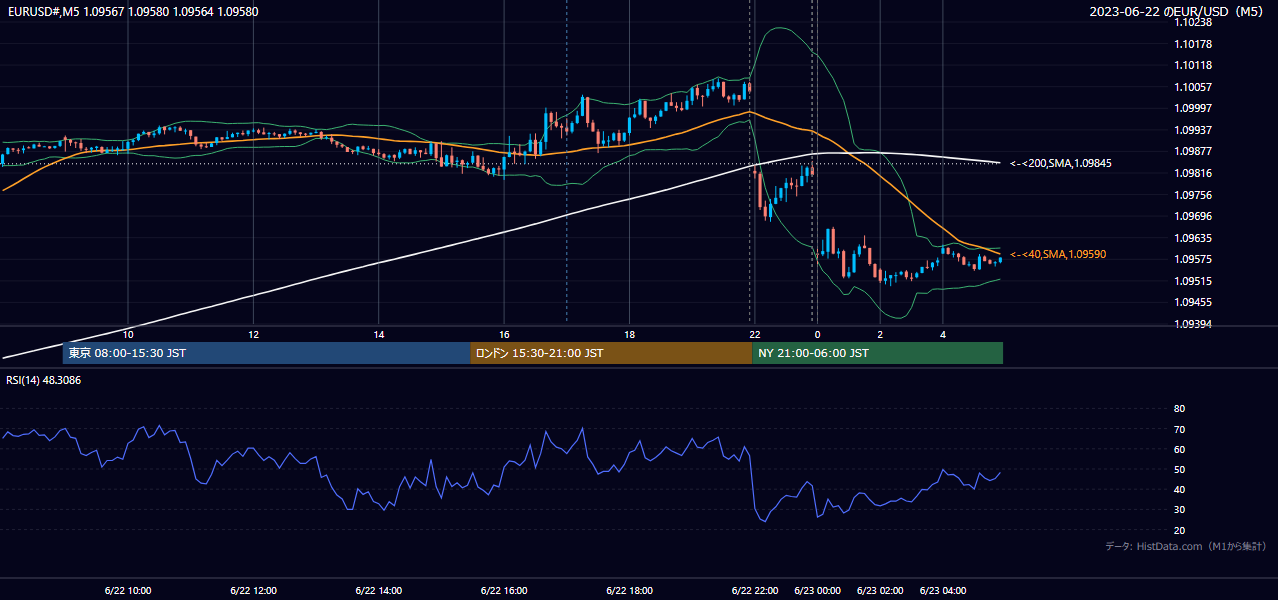This screenshot has height=600, width=1278.
Task: Click the 6/22 10:00 date label
Action: click(127, 590)
